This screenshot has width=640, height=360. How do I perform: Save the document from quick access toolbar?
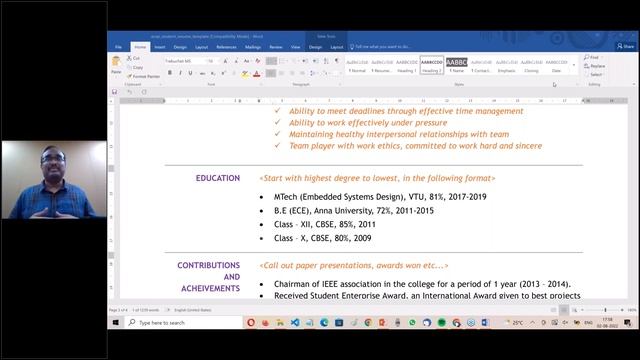[x=115, y=92]
